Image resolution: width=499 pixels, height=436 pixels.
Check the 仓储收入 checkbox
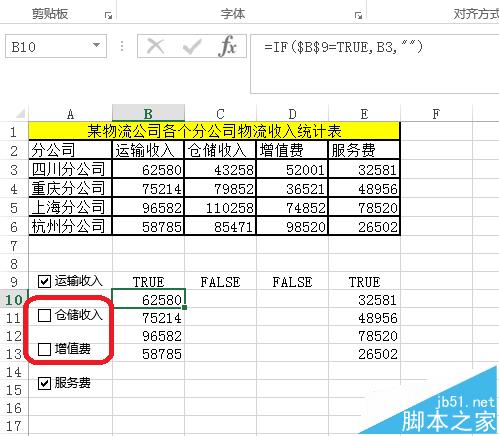[x=44, y=315]
